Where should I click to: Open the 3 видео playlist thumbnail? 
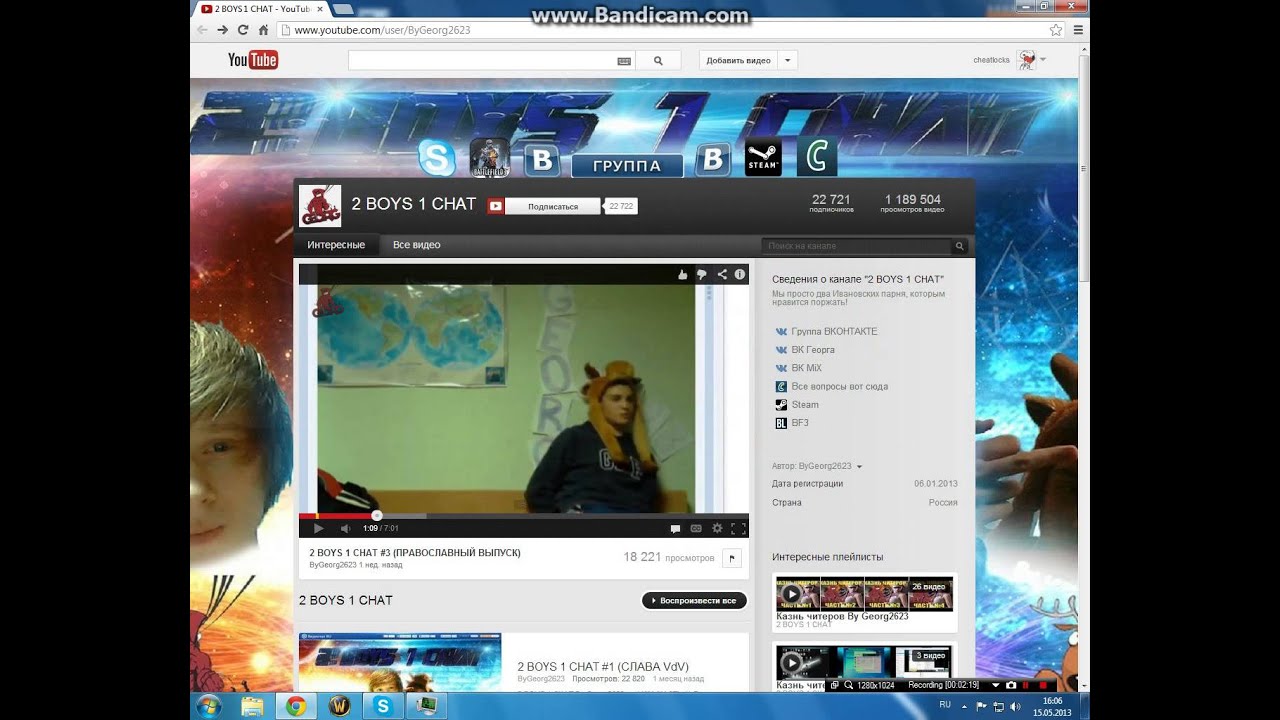point(865,661)
